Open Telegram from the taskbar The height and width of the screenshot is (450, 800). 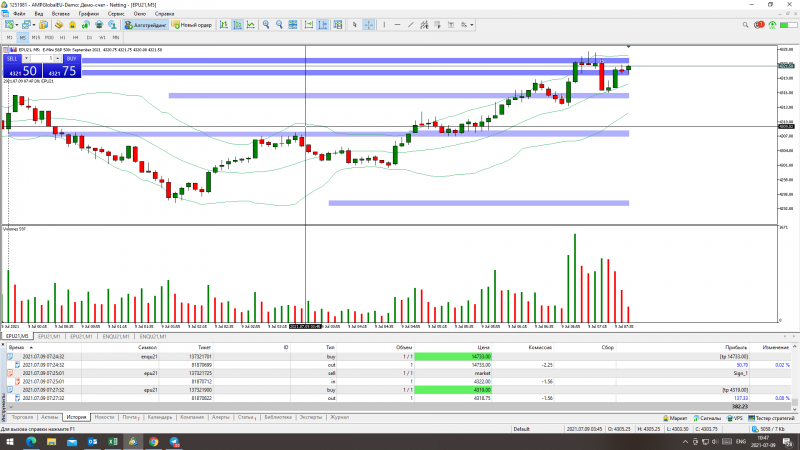(174, 441)
